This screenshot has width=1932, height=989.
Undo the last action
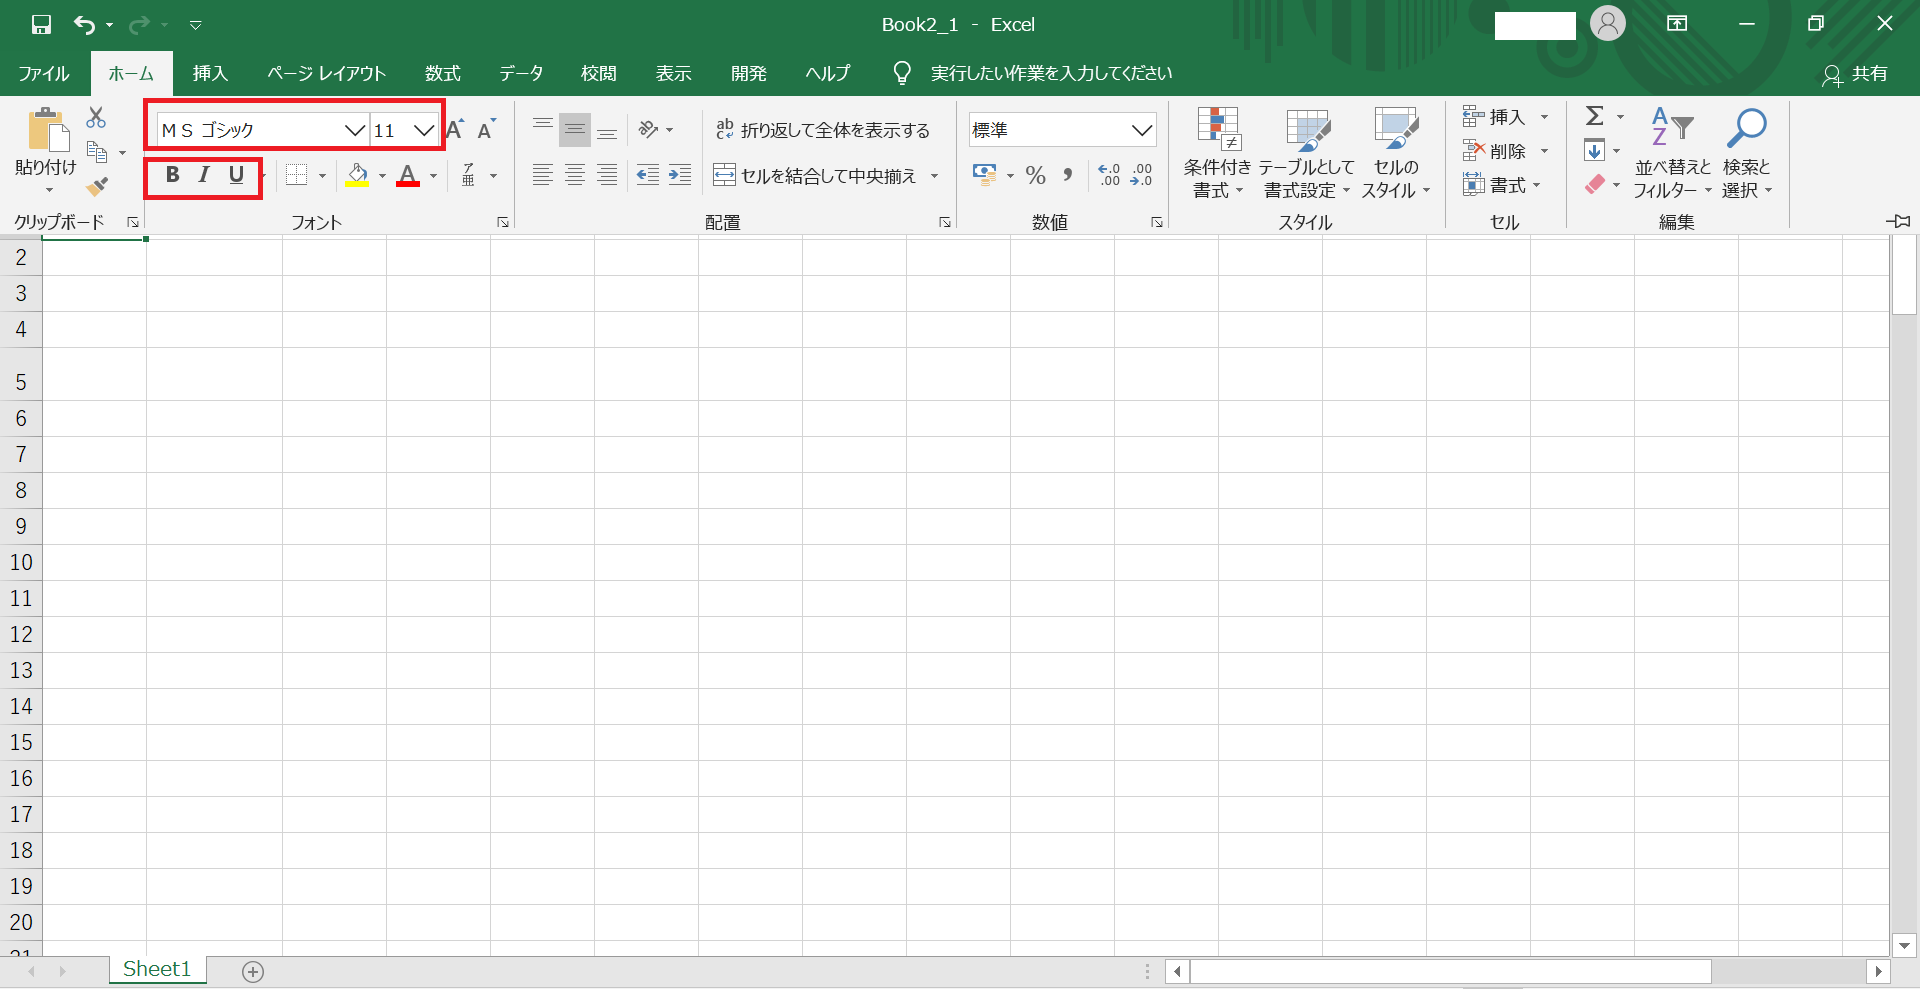tap(85, 24)
